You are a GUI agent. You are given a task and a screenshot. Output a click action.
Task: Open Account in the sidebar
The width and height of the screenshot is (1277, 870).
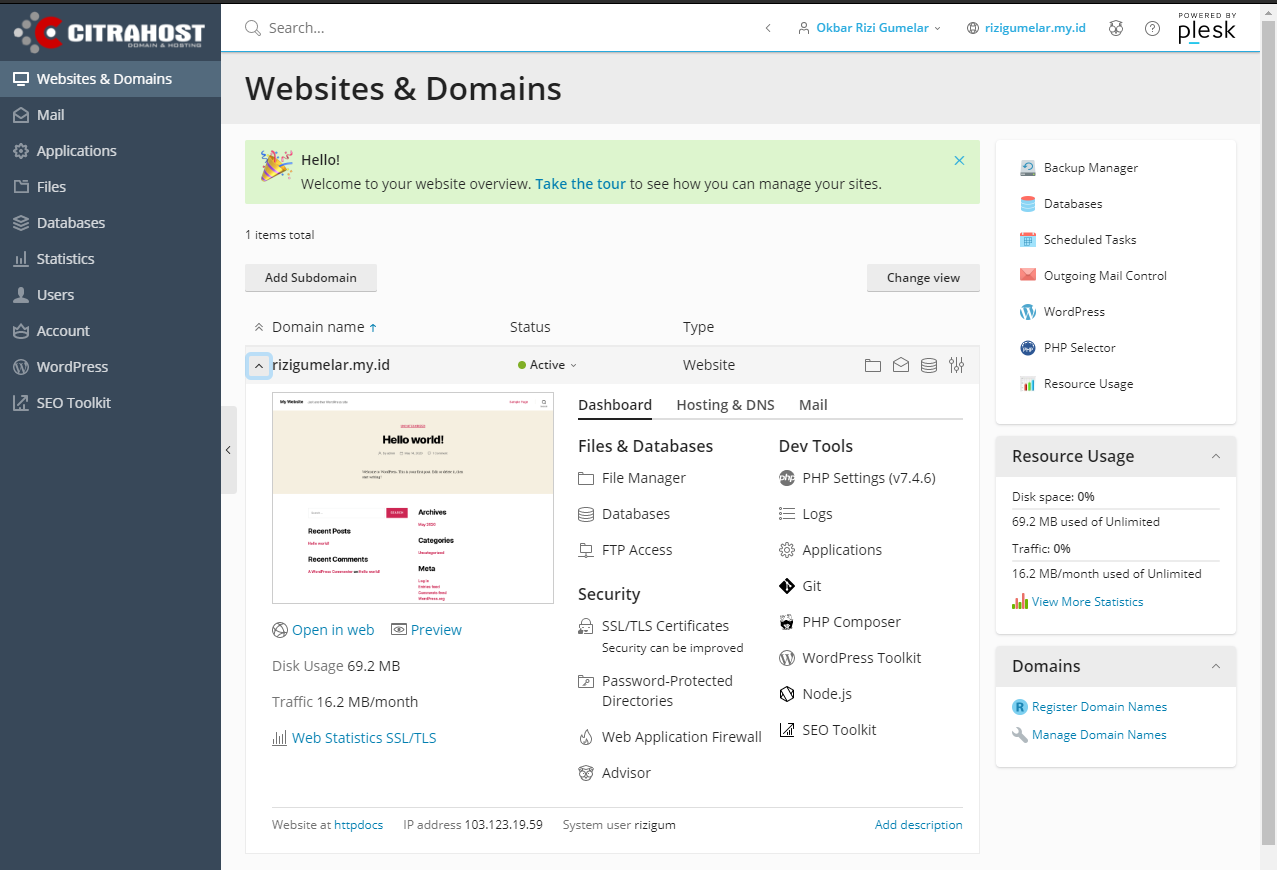(110, 331)
